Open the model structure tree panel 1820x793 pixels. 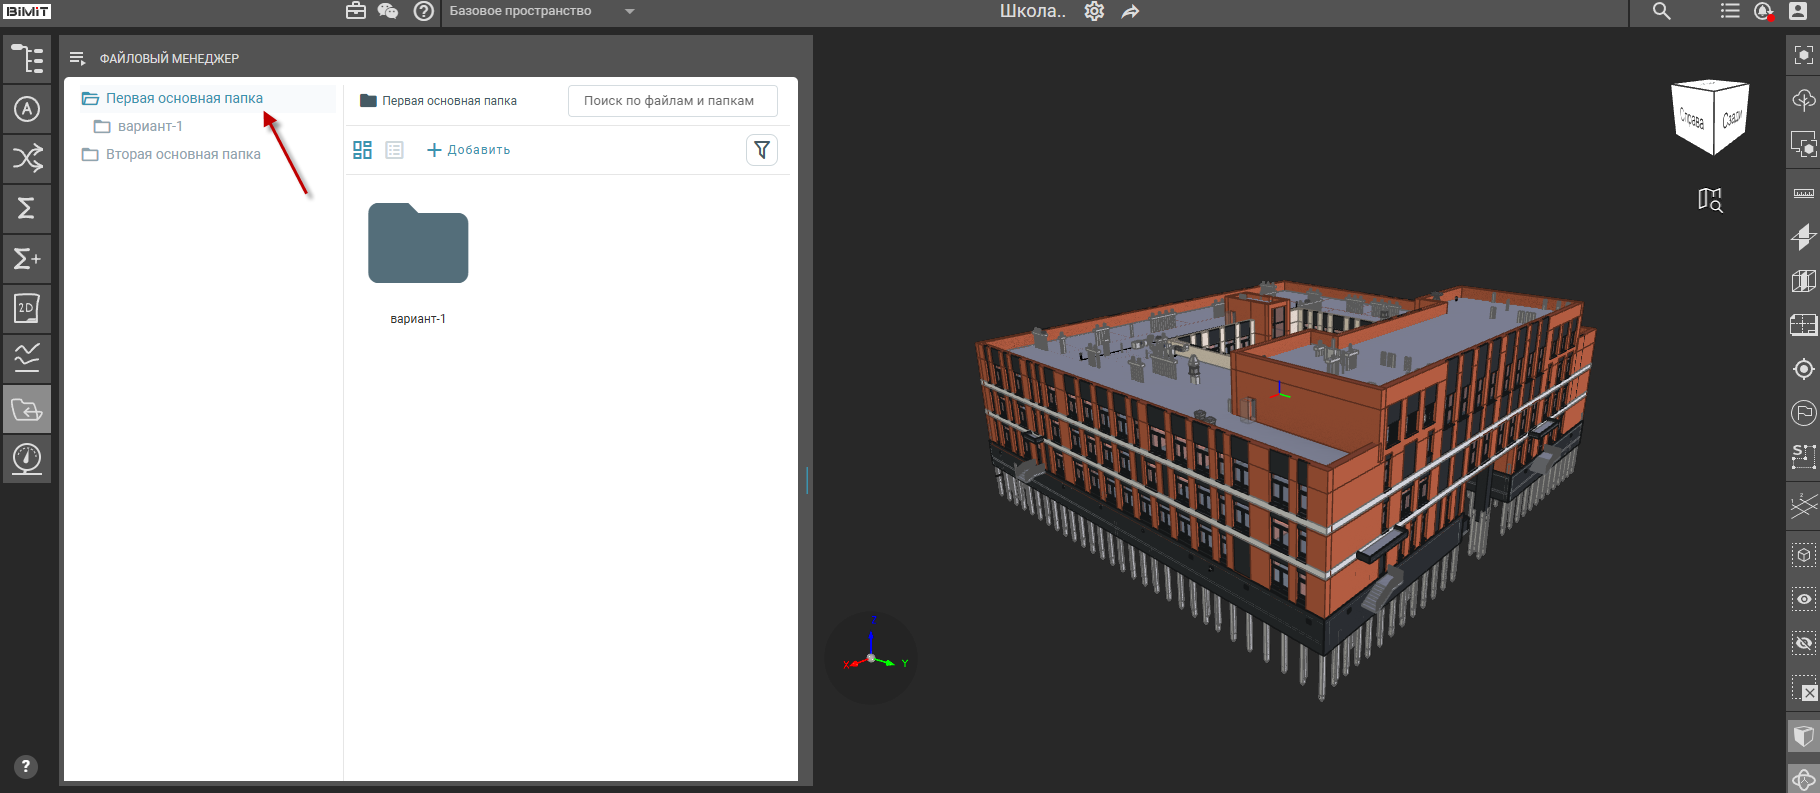pos(27,59)
